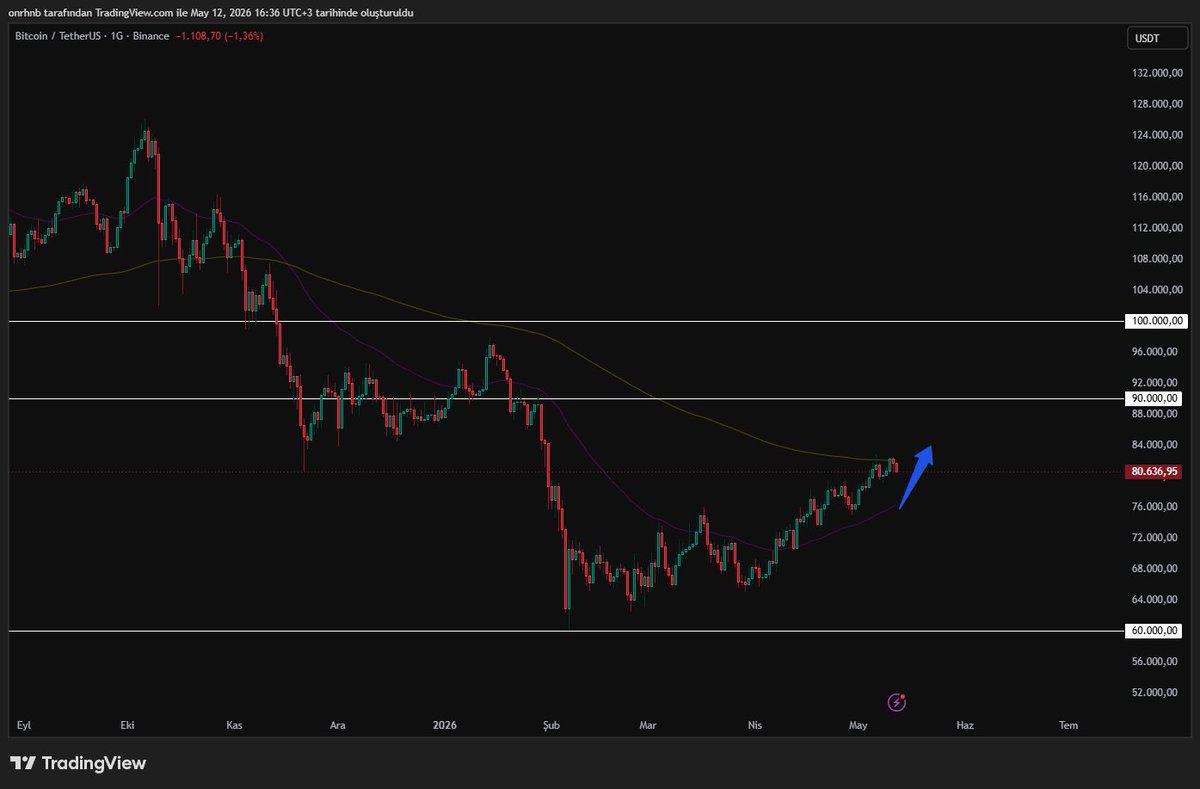Viewport: 1200px width, 789px height.
Task: Click the May month label on the time axis
Action: (859, 725)
